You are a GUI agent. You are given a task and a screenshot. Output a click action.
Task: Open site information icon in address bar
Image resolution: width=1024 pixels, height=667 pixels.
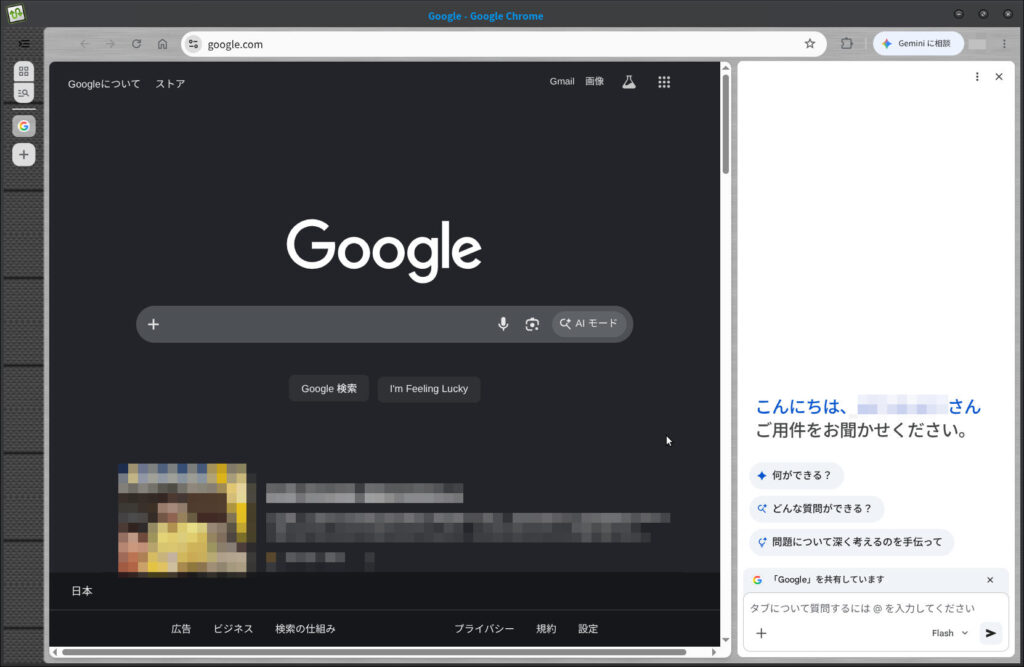click(193, 44)
